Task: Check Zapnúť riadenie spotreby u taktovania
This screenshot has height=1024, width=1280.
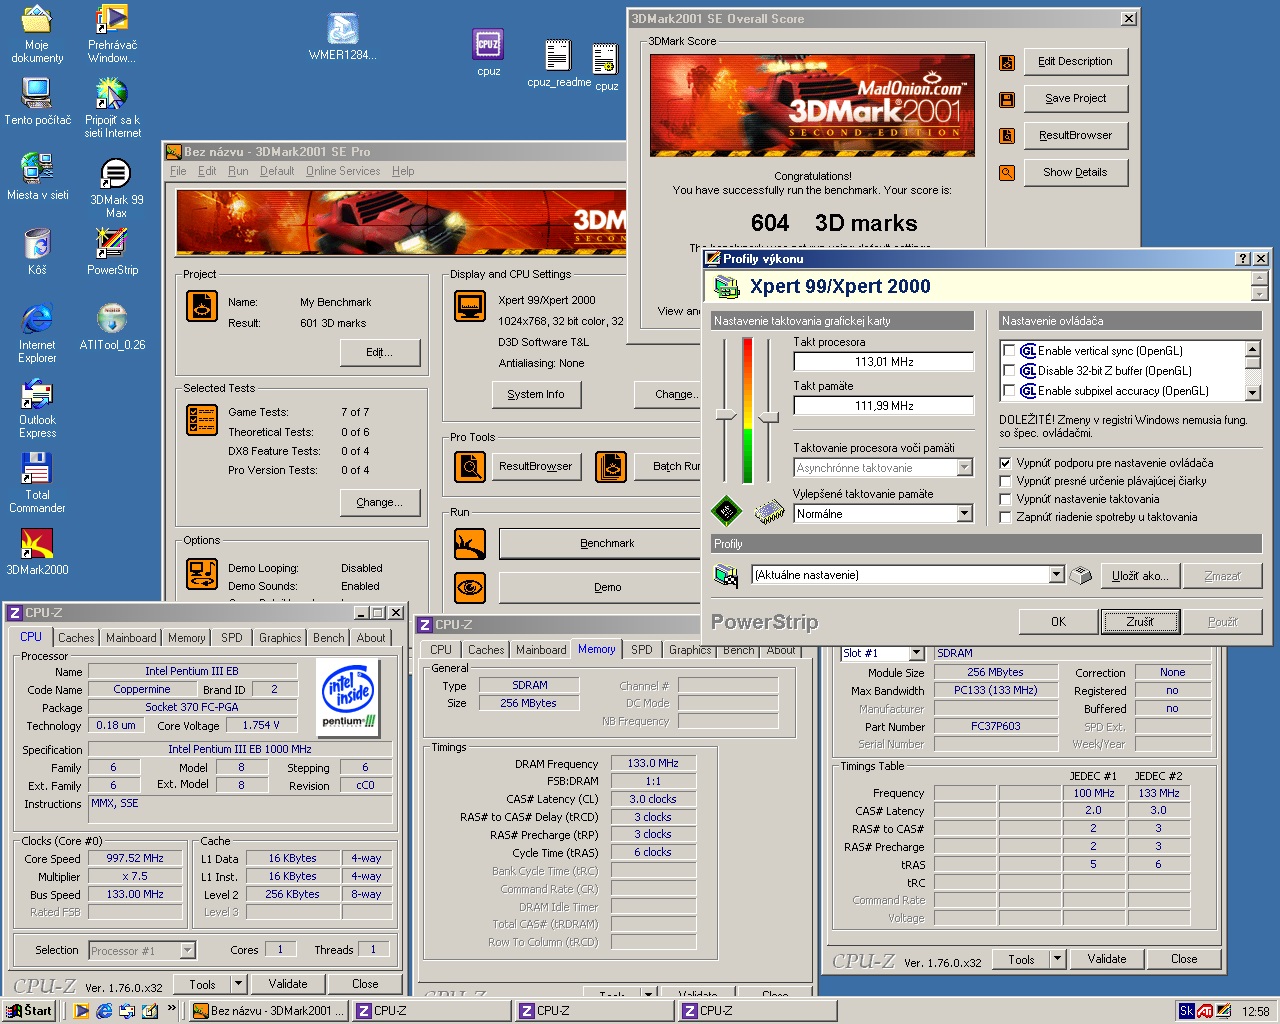Action: (1006, 517)
